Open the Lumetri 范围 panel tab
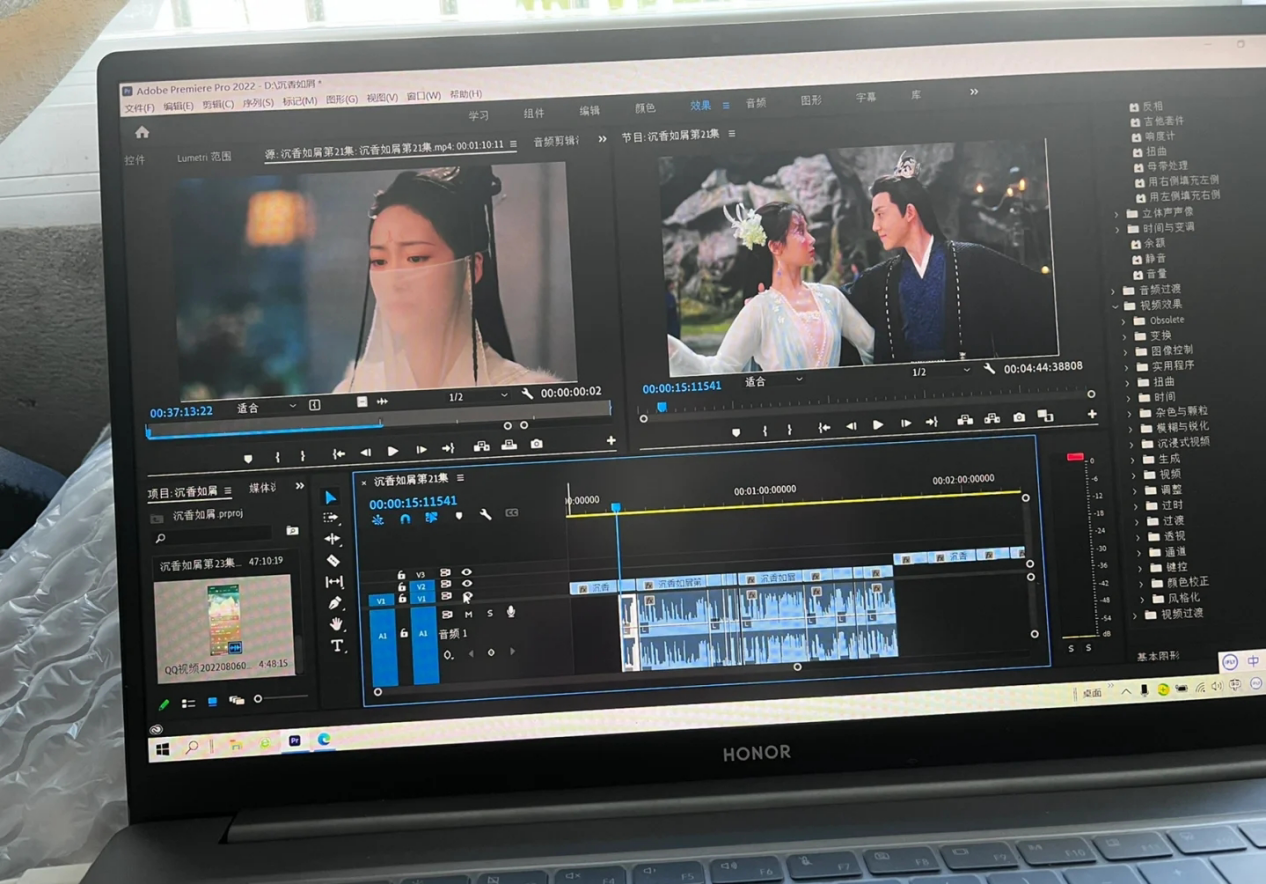Screen dimensions: 1266x884 point(204,158)
